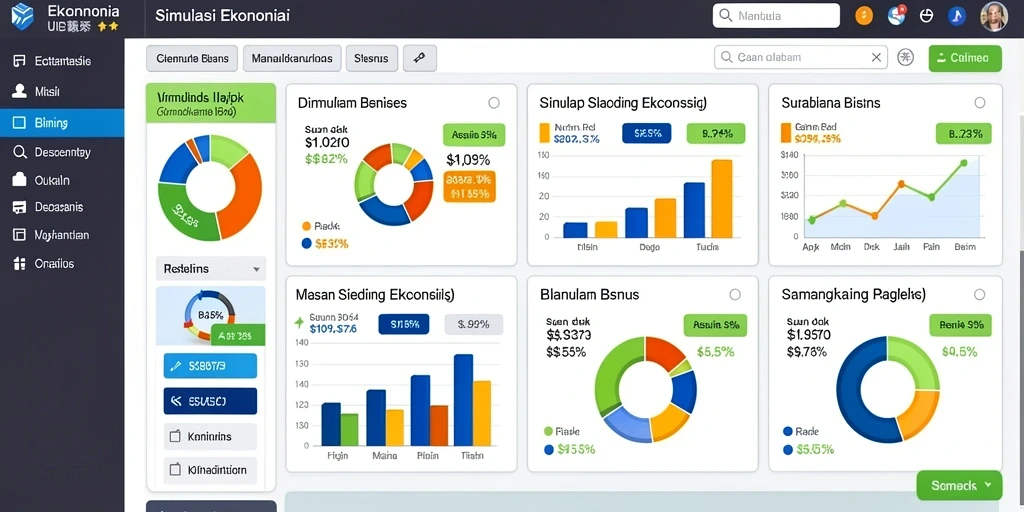Open the user profile avatar
This screenshot has width=1024, height=512.
coord(994,16)
